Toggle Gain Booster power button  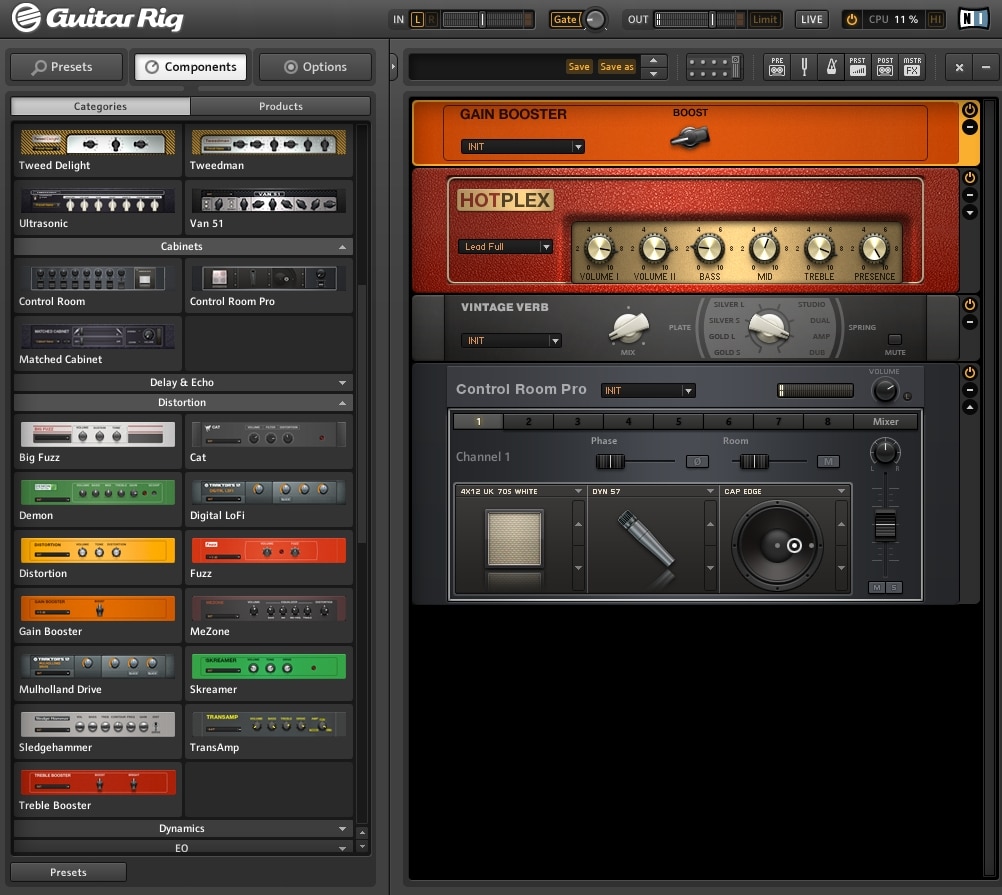(969, 110)
